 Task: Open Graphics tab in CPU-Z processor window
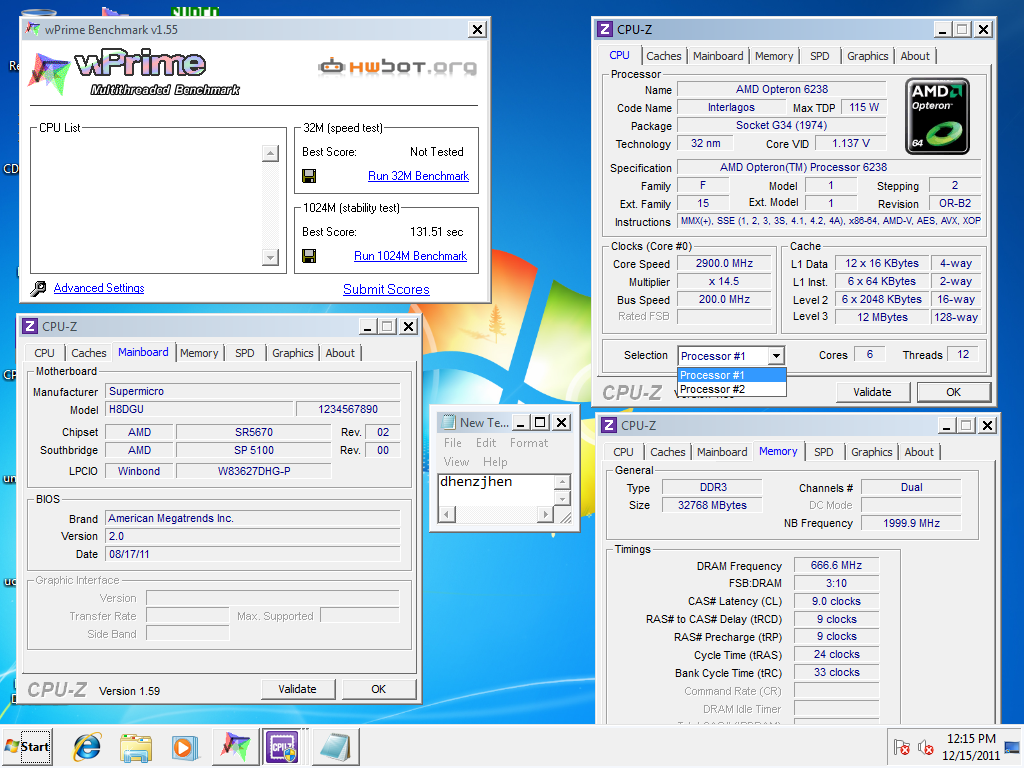tap(867, 56)
